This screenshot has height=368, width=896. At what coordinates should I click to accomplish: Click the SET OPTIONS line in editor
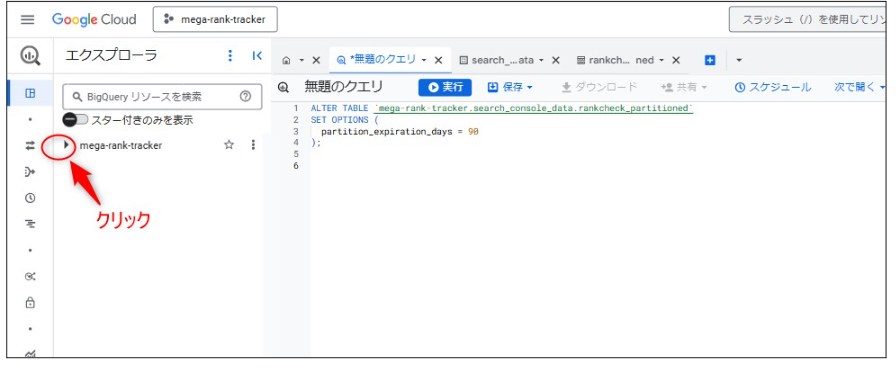point(345,120)
